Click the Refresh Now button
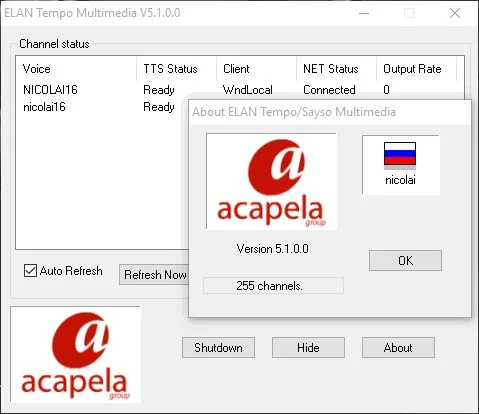479x414 pixels. (154, 275)
